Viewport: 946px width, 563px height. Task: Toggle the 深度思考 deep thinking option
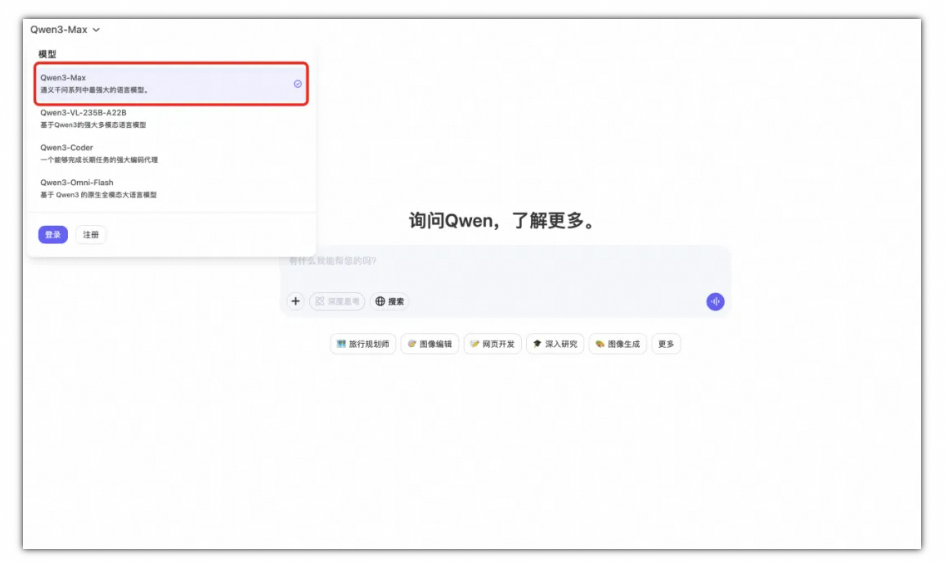tap(337, 301)
